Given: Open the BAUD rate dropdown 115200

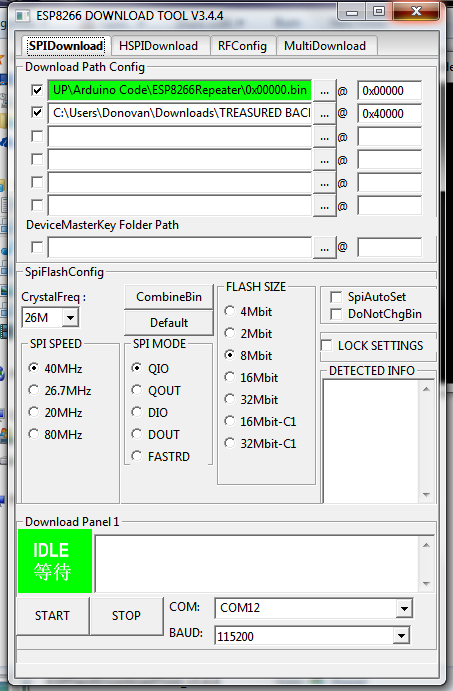Looking at the screenshot, I should point(401,635).
